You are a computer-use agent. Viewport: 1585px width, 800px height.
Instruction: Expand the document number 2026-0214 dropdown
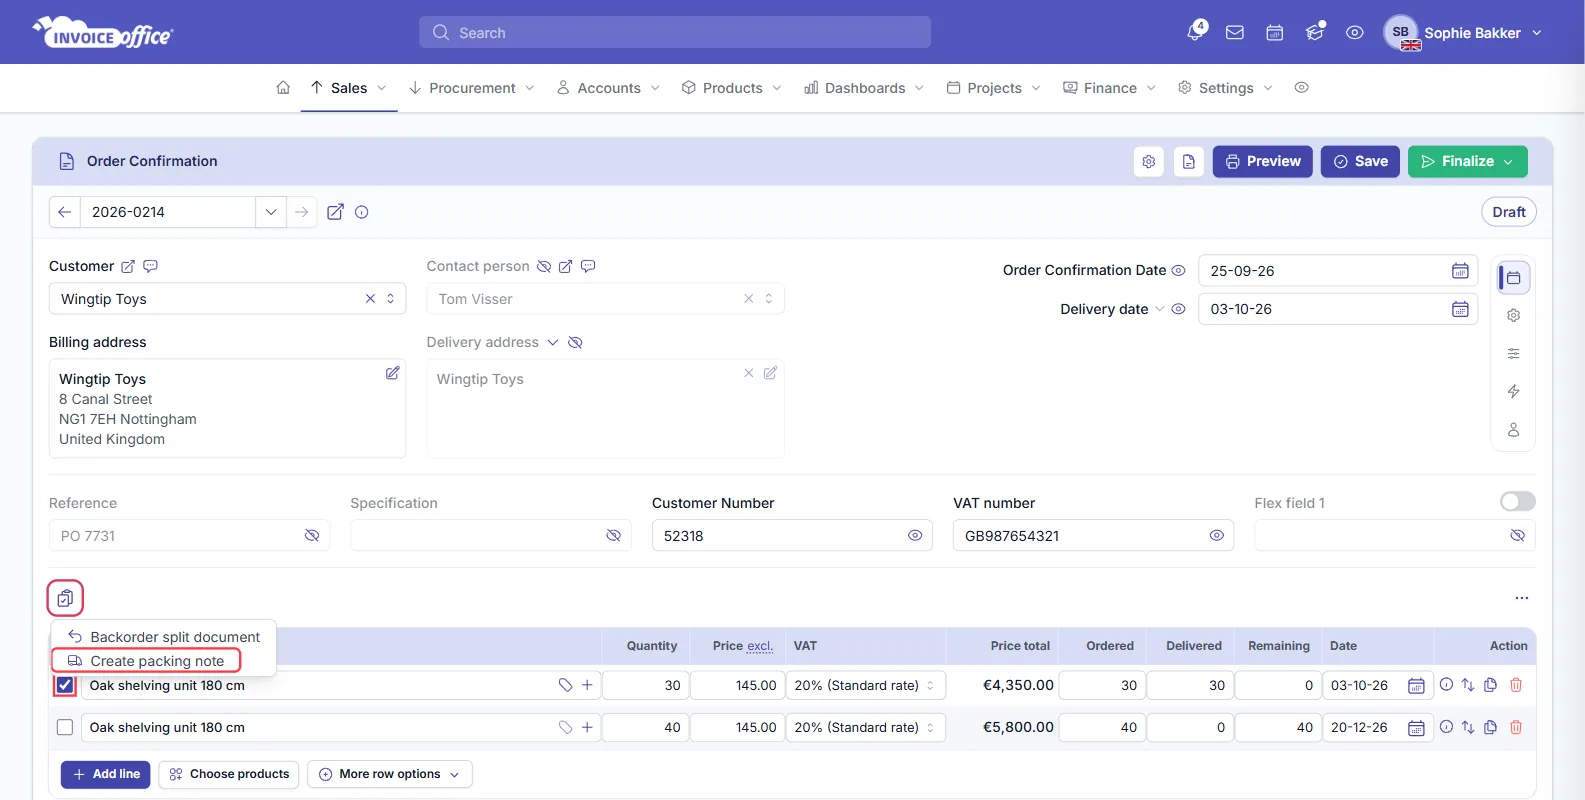270,212
